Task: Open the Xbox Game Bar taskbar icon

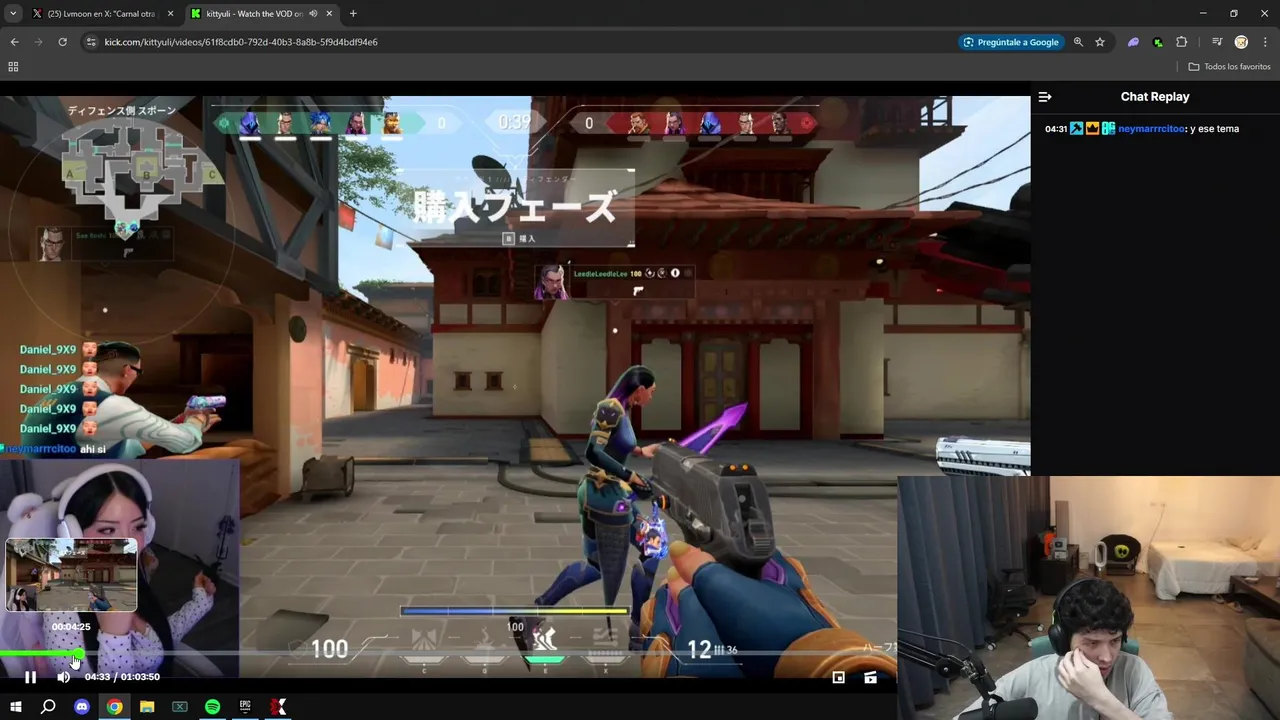Action: 180,707
